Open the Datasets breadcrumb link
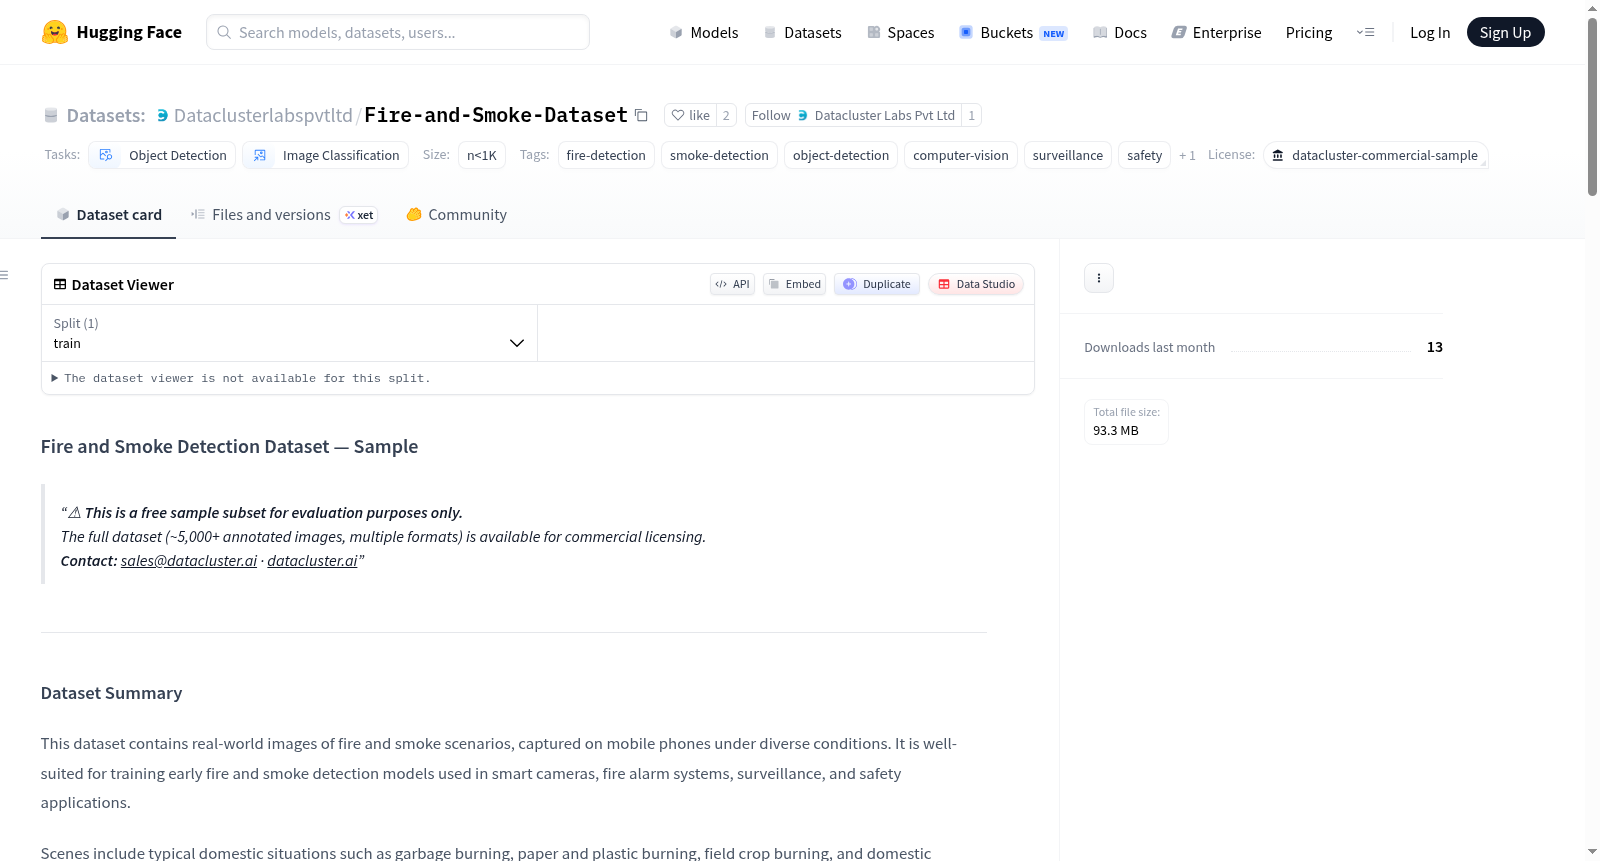Screen dimensions: 1600x861 click(106, 115)
